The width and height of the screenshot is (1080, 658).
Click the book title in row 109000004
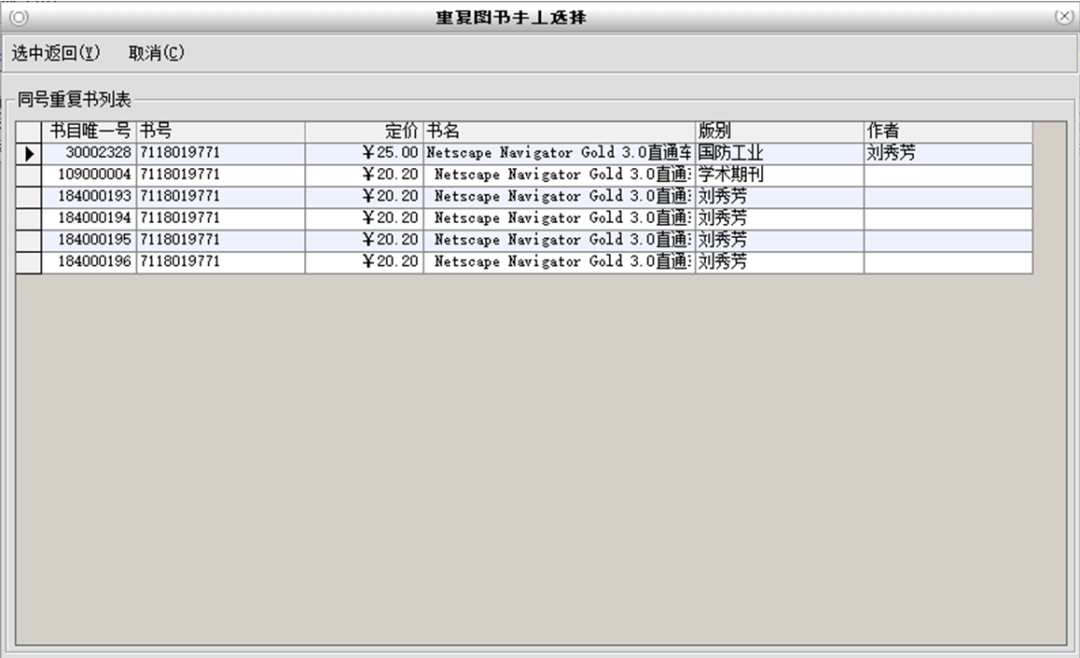pyautogui.click(x=559, y=175)
